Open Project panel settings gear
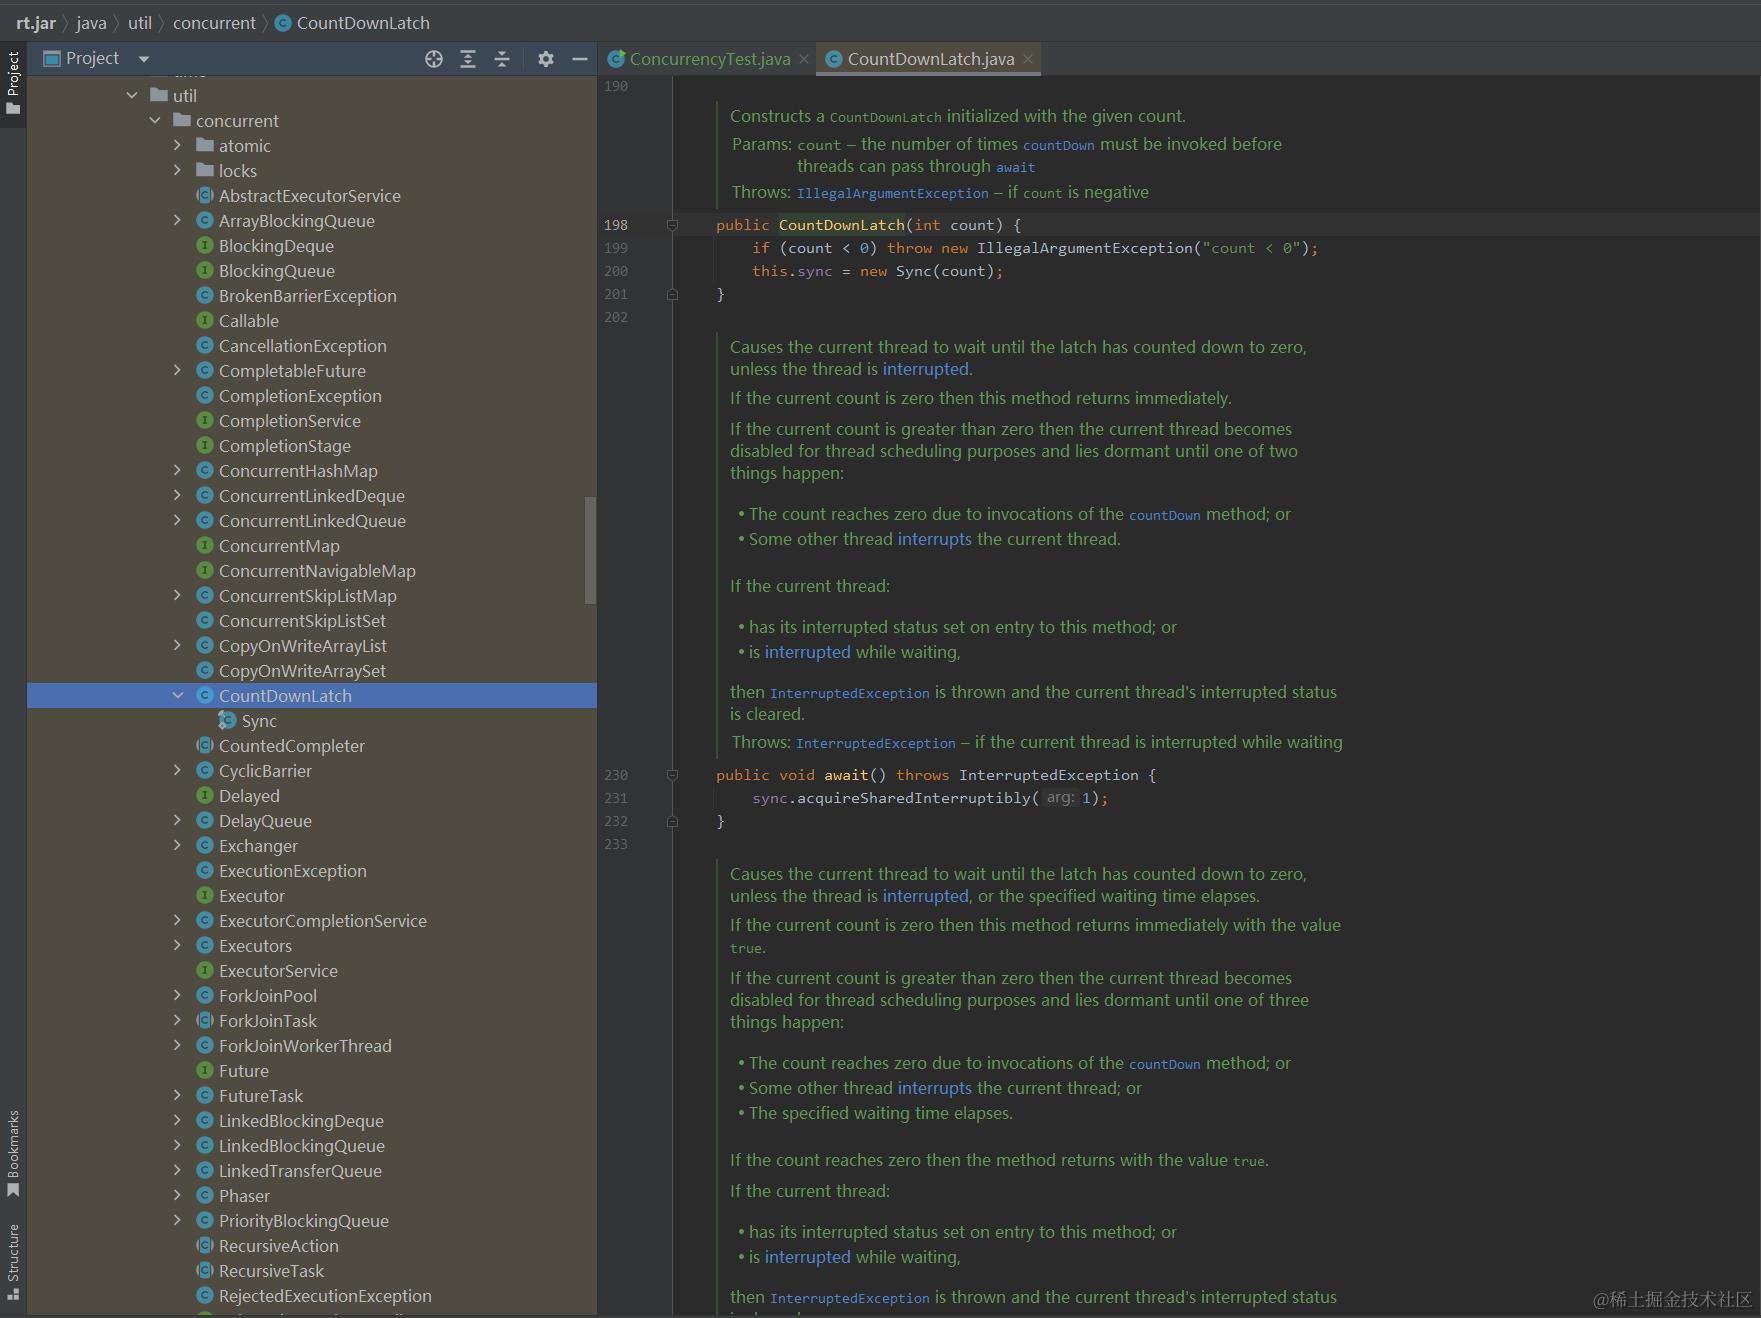 545,59
